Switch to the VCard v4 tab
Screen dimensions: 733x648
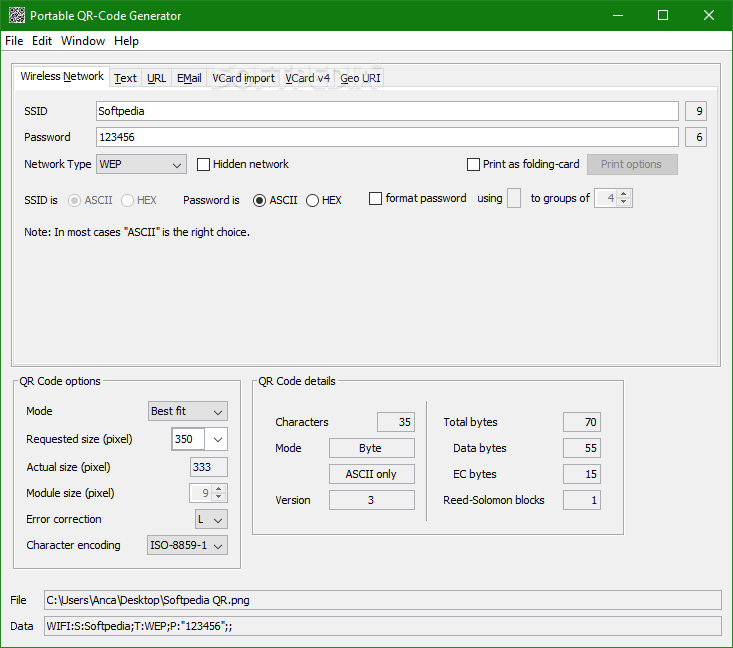click(307, 78)
